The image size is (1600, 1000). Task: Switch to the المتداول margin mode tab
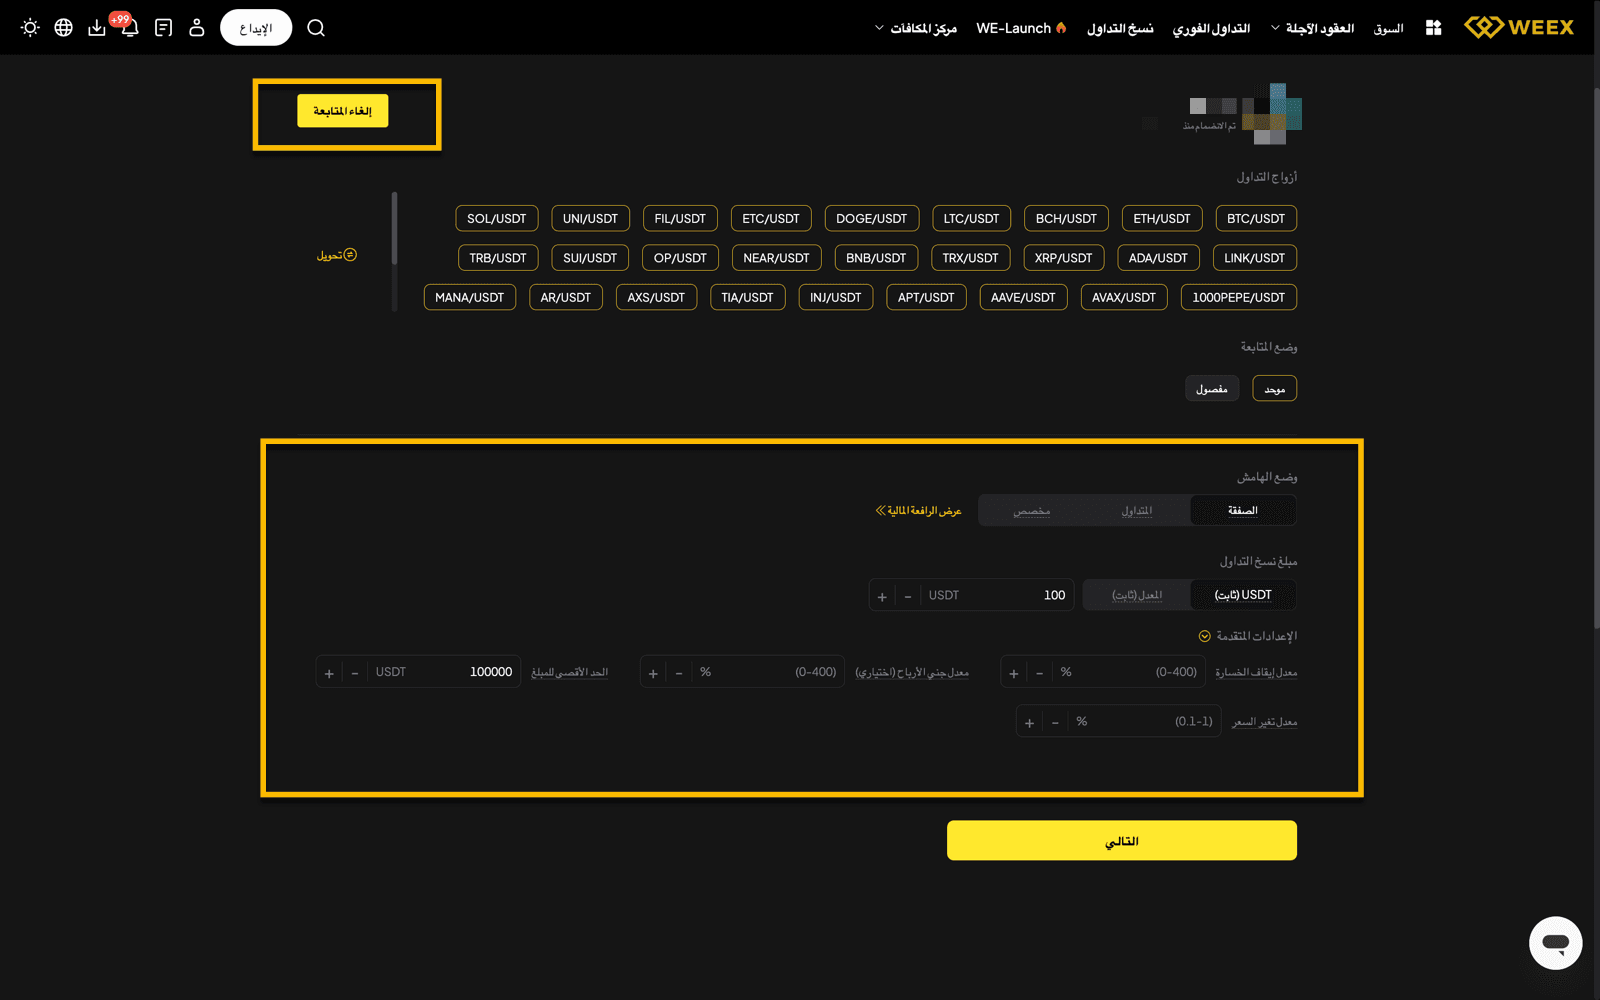pos(1137,510)
